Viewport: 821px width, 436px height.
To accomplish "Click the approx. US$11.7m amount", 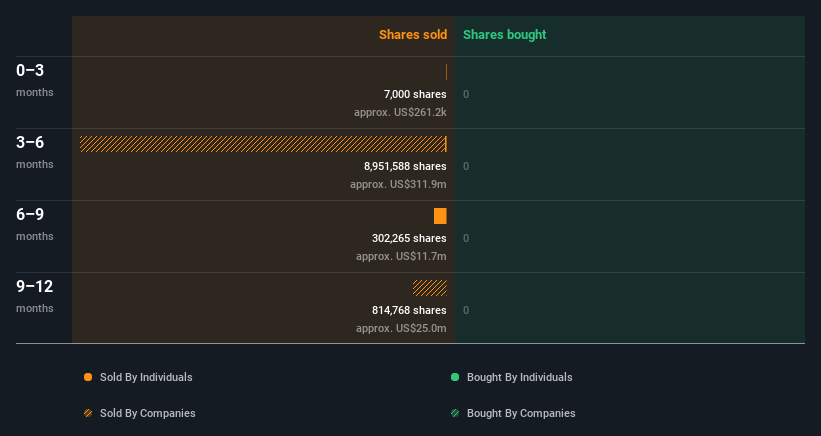I will click(401, 256).
